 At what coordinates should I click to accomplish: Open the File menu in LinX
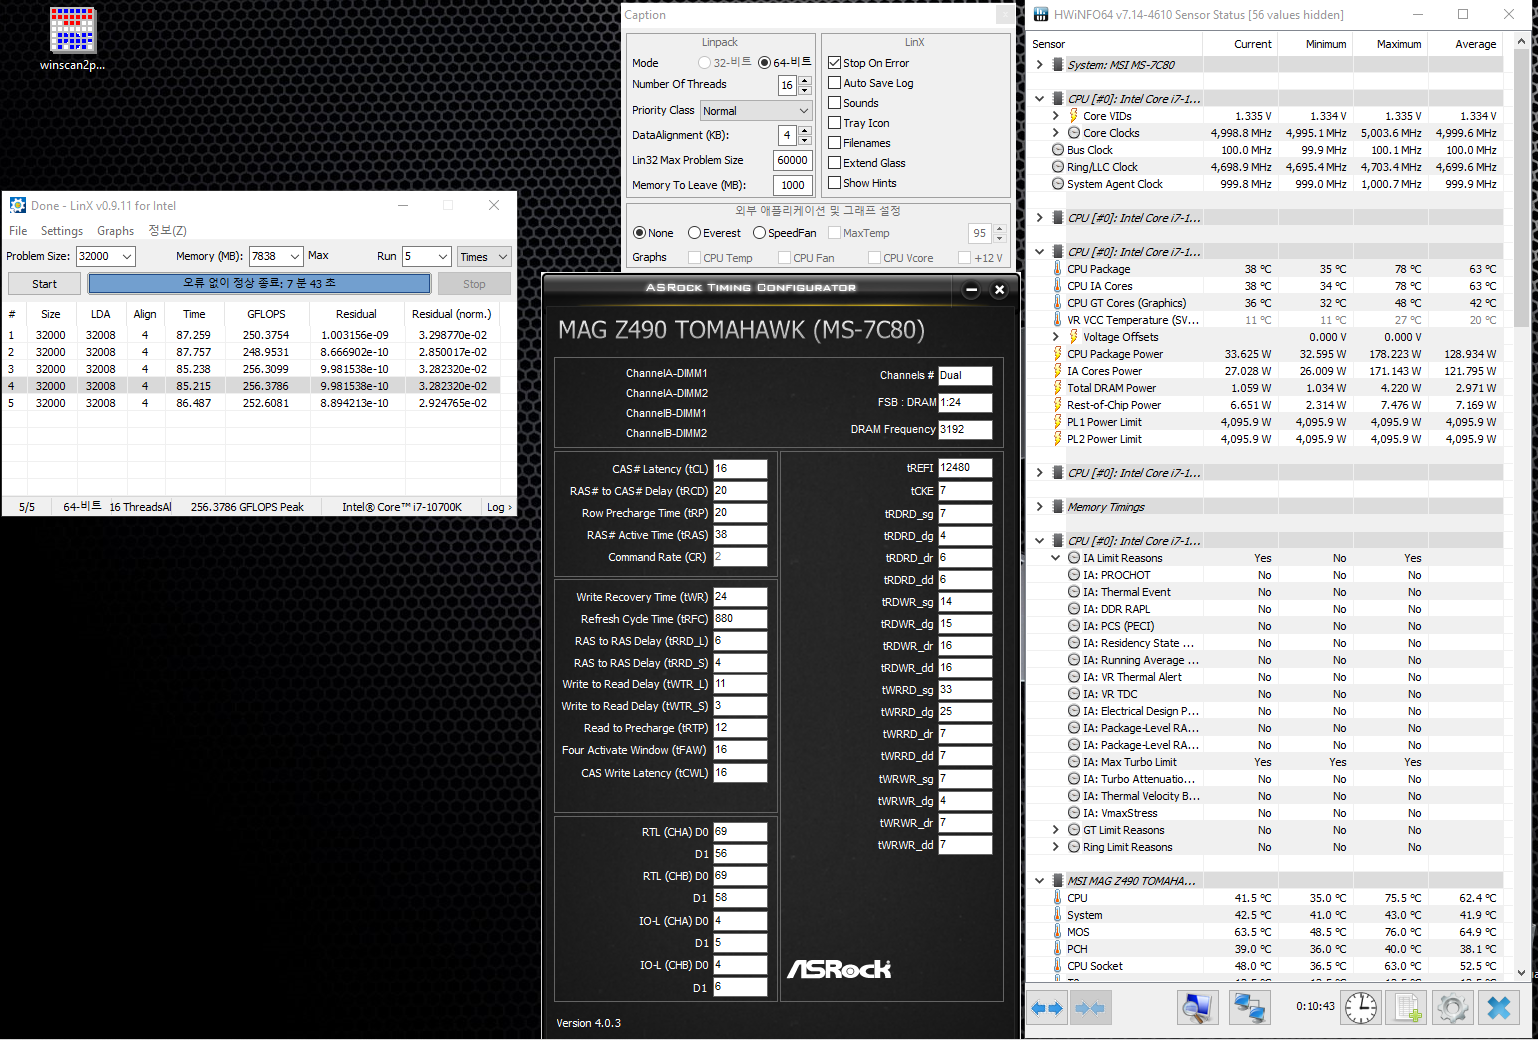tap(18, 231)
